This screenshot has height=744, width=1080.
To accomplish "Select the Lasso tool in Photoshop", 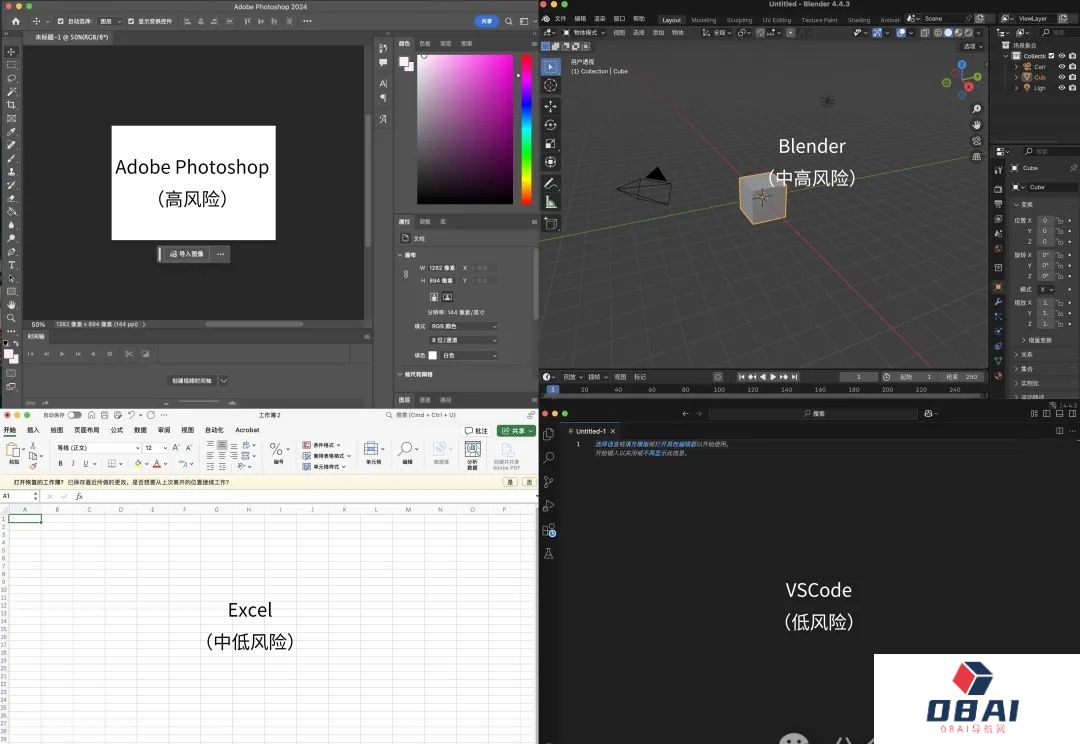I will coord(11,78).
